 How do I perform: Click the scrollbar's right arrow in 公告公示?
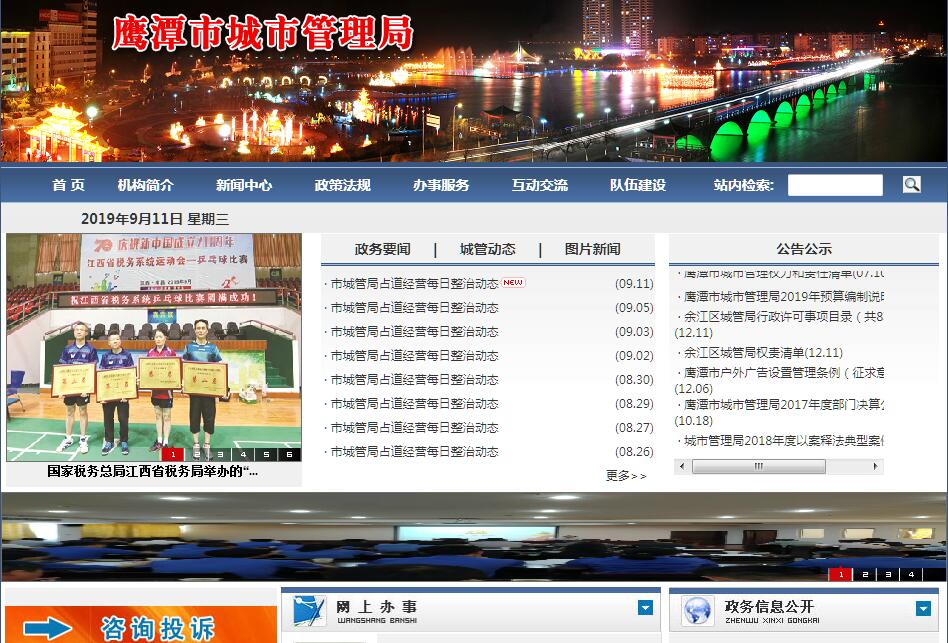pos(876,466)
